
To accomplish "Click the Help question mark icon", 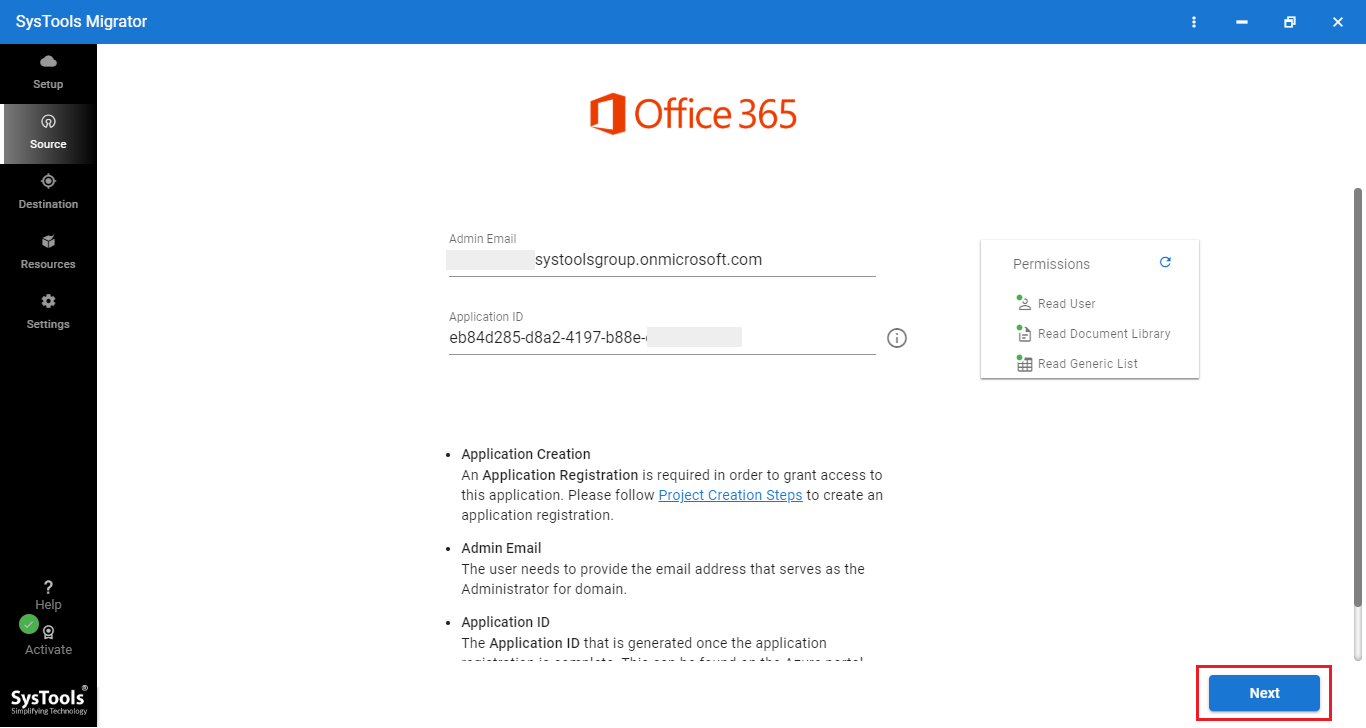I will [48, 587].
